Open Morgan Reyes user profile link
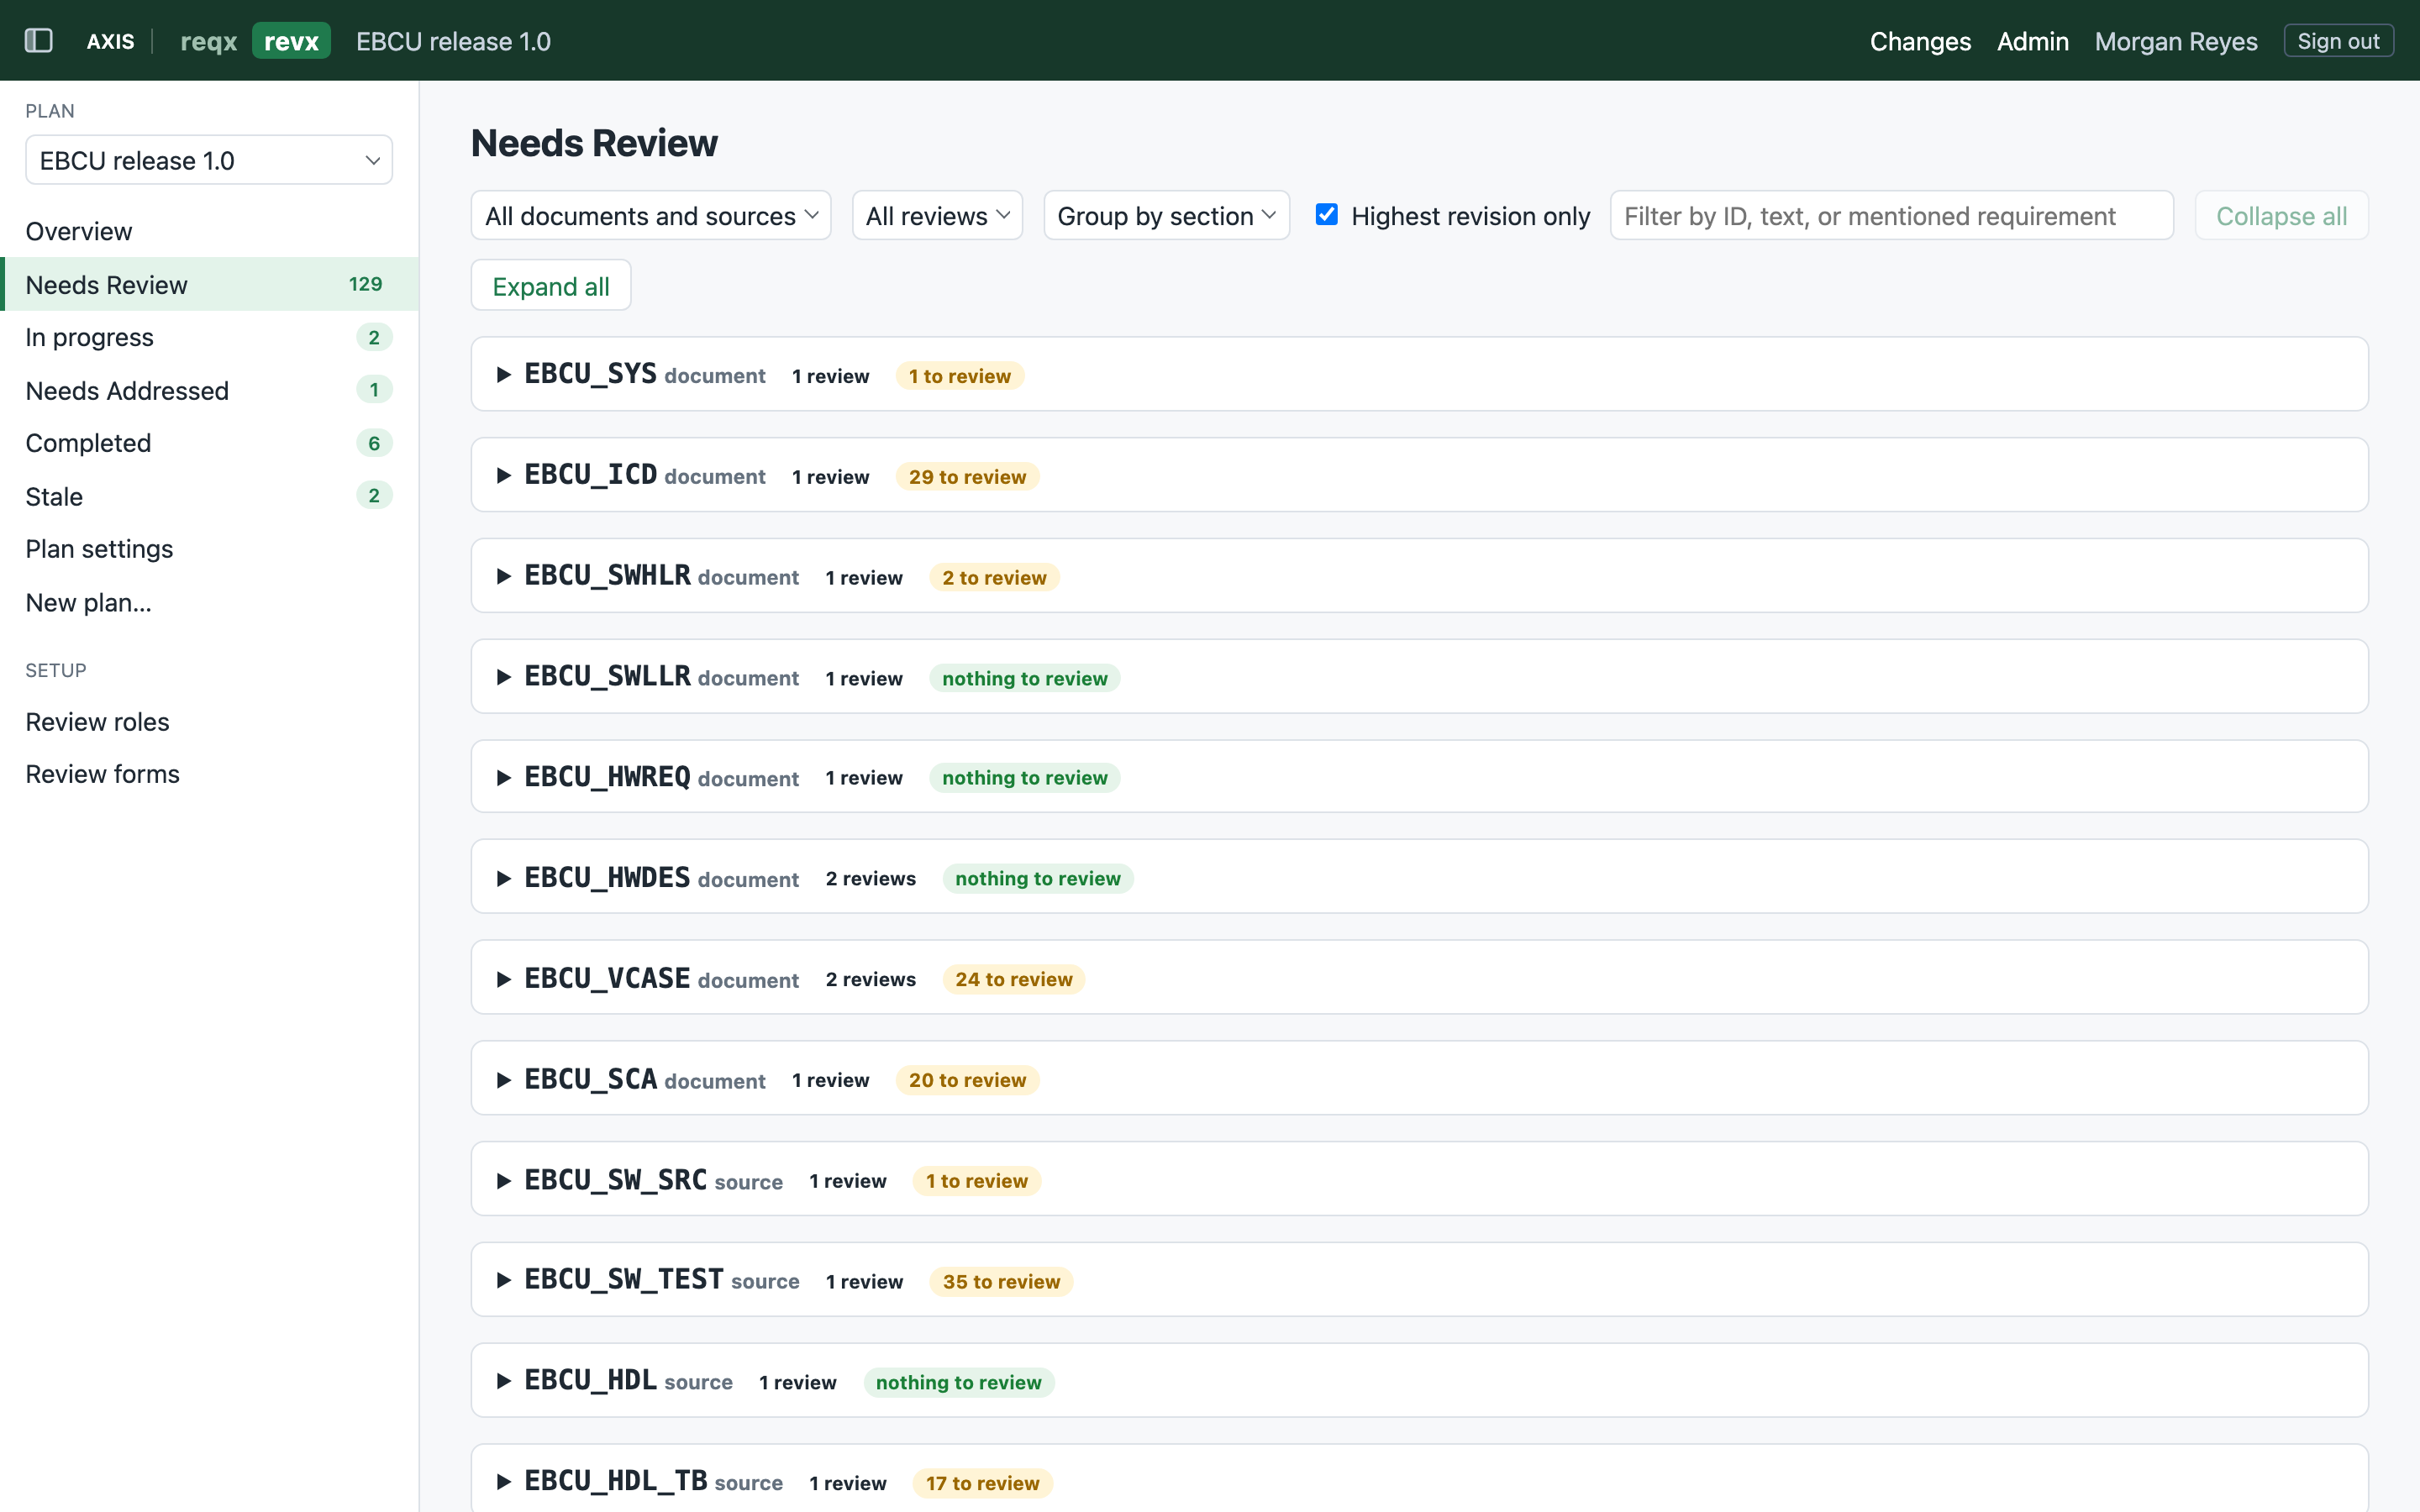2420x1512 pixels. [x=2176, y=41]
